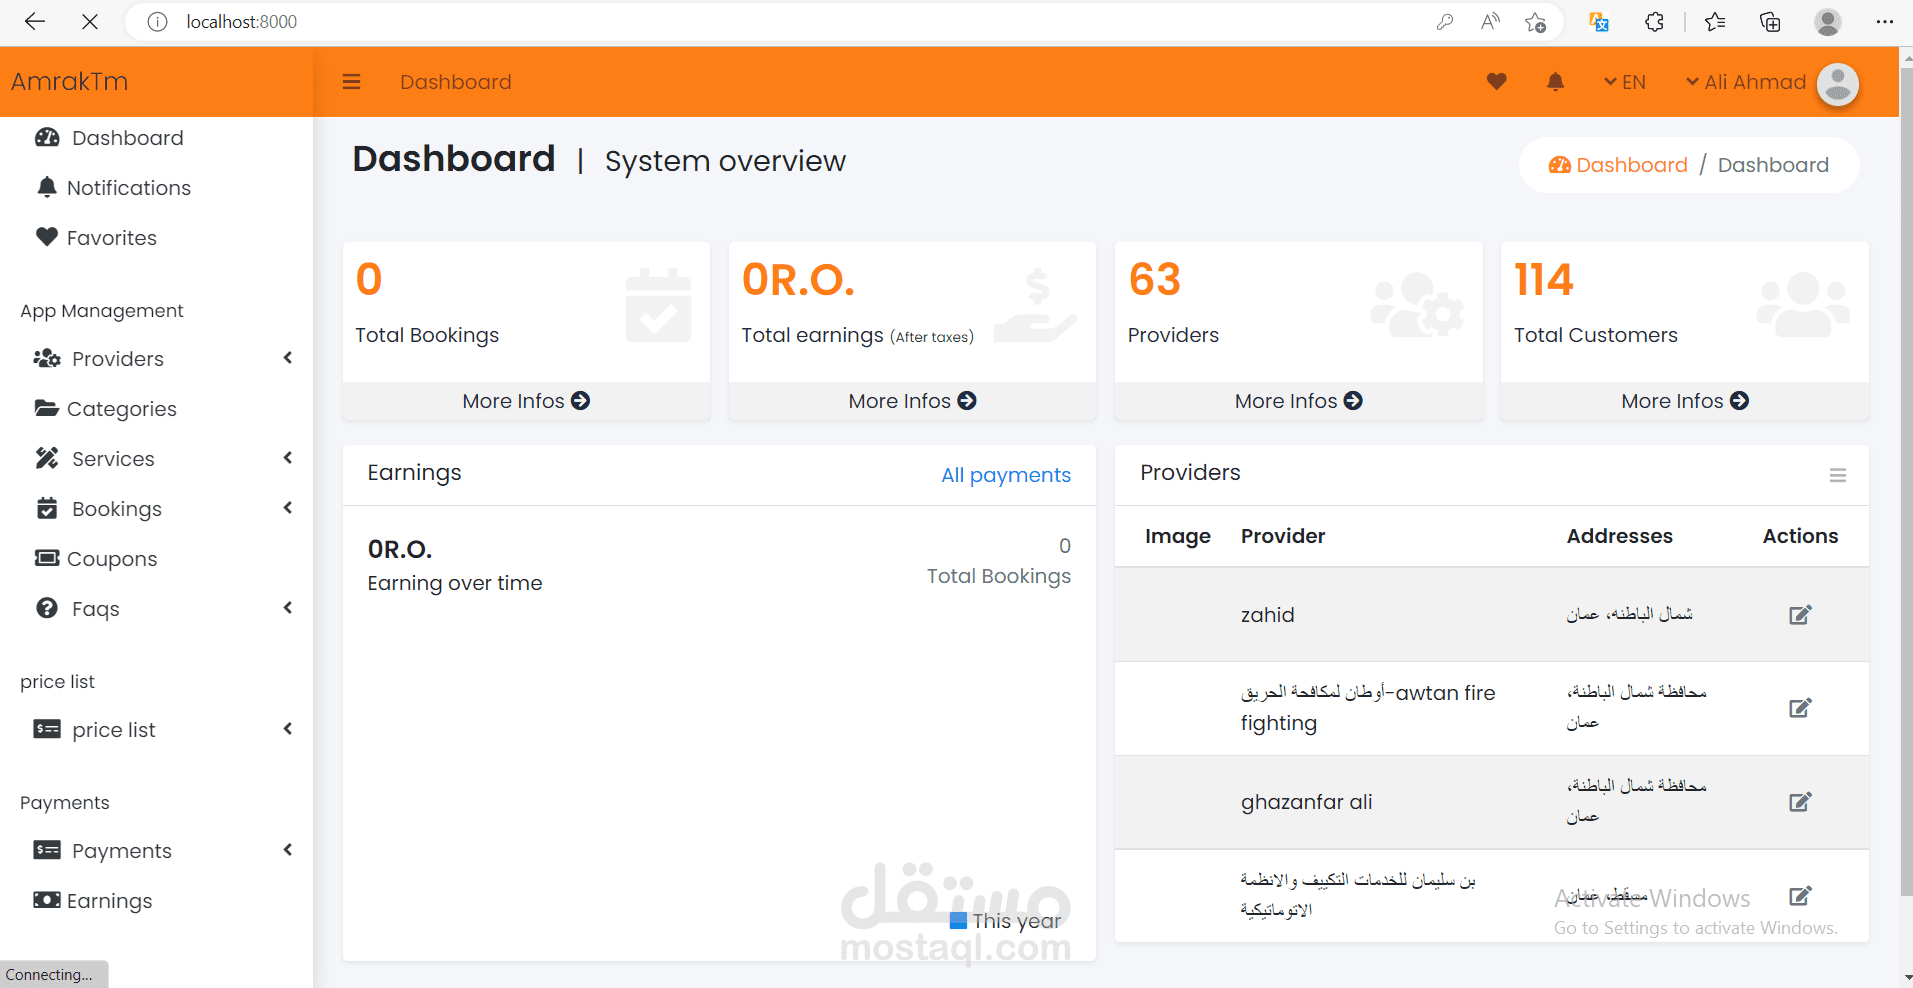Image resolution: width=1913 pixels, height=988 pixels.
Task: Click the Addresses column header
Action: coord(1619,536)
